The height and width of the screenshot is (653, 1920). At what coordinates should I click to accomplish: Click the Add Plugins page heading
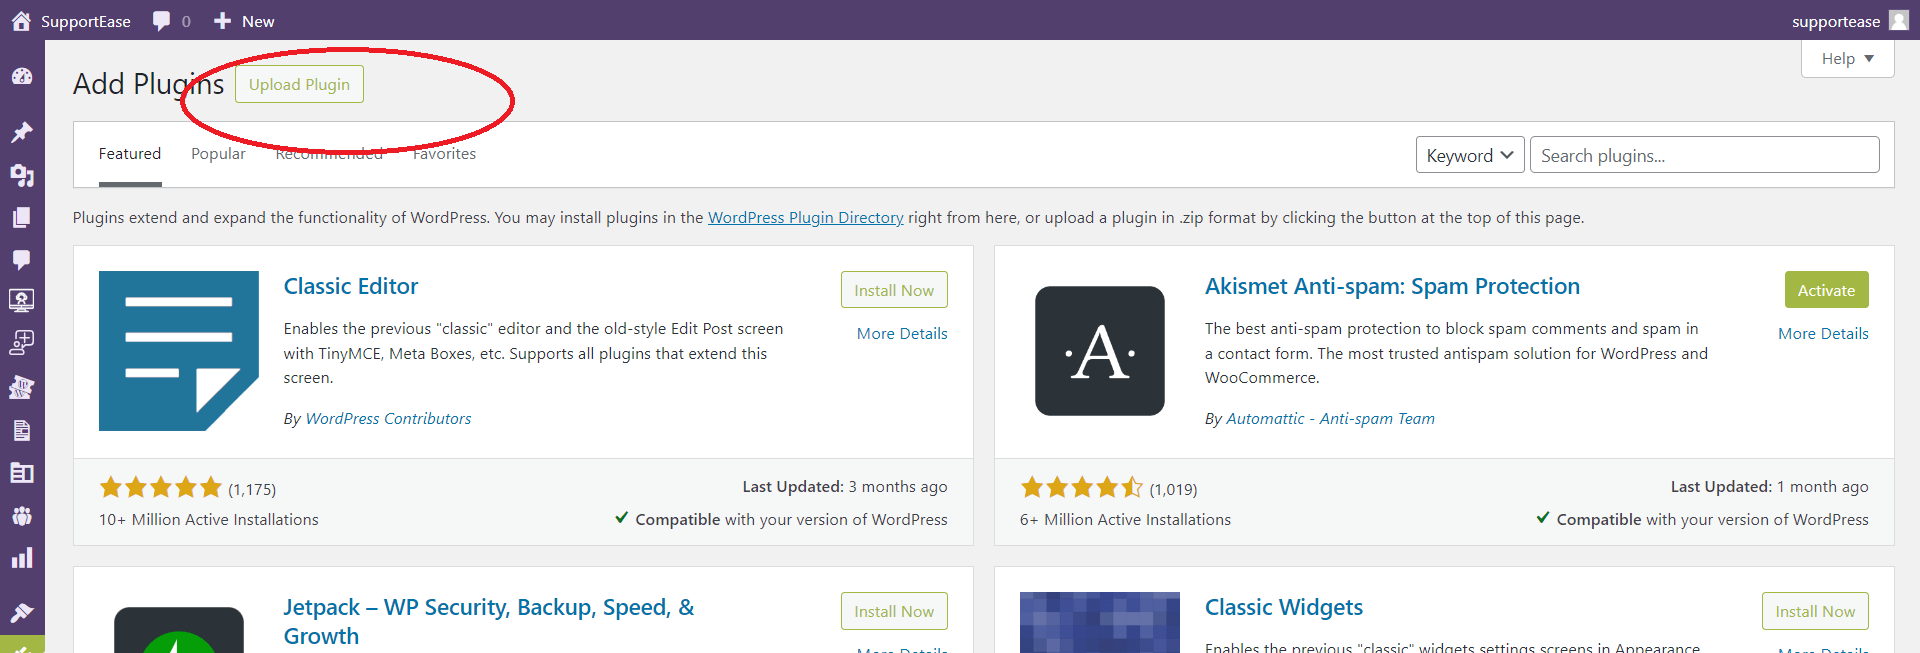(148, 84)
